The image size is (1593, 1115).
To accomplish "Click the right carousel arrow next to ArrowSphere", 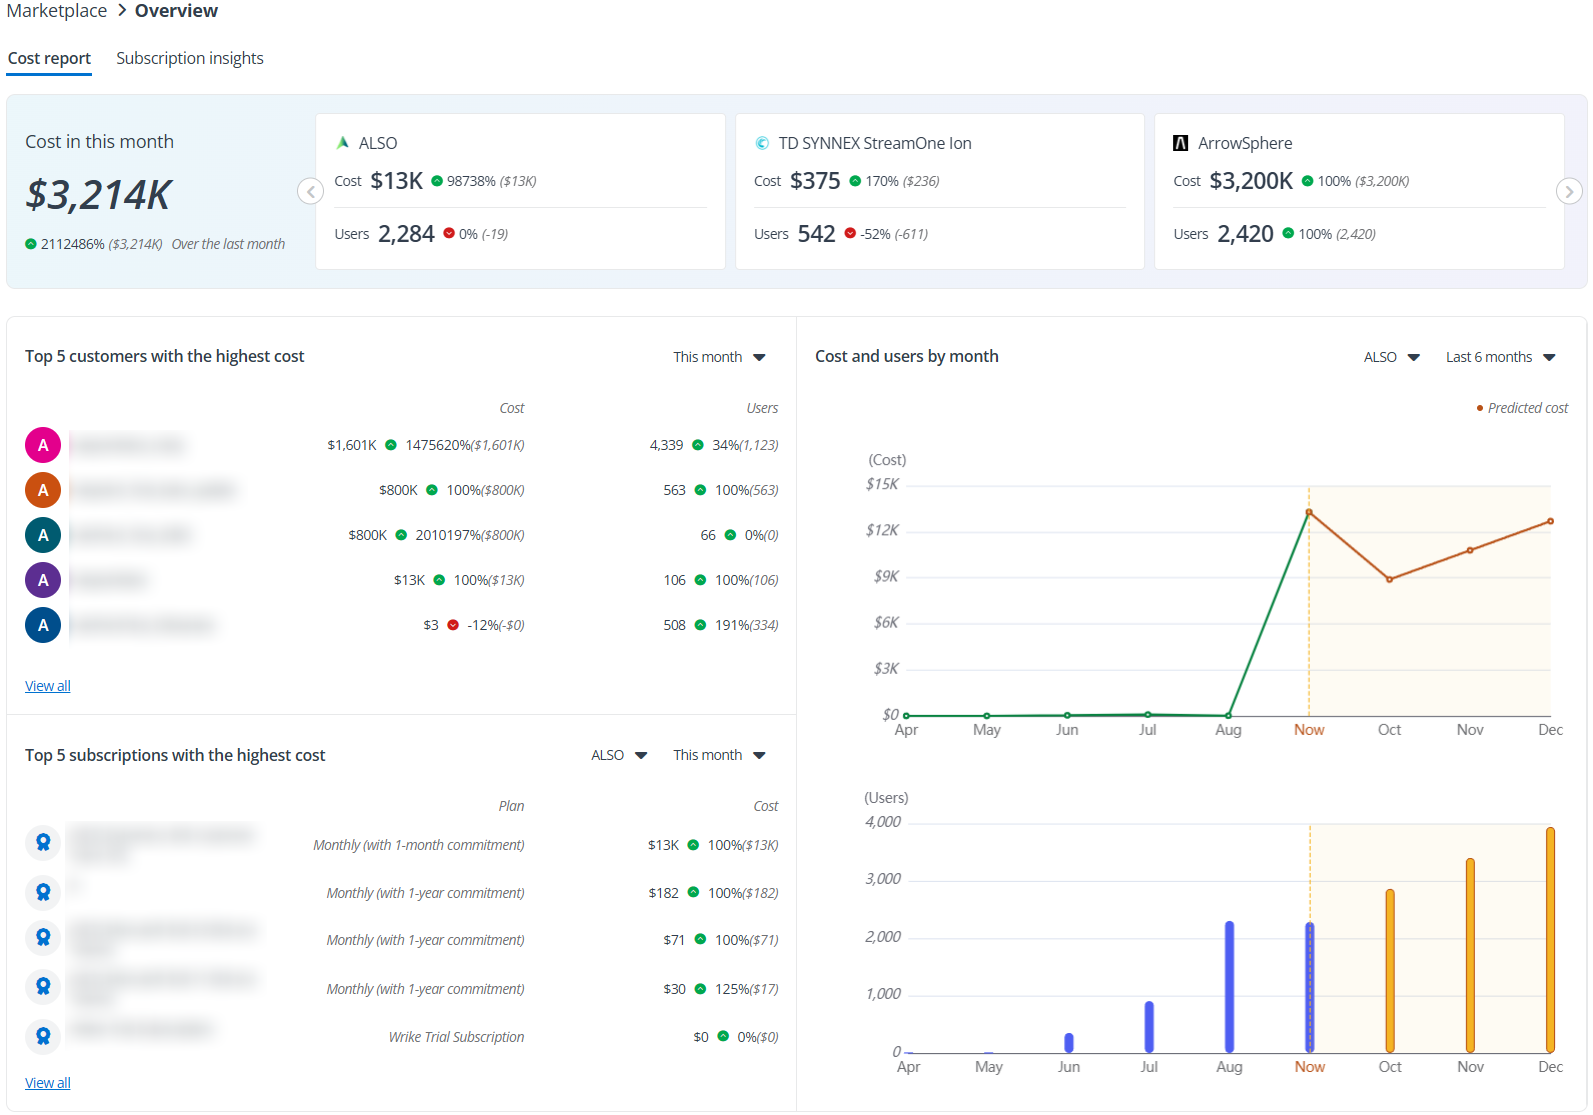I will (x=1569, y=191).
